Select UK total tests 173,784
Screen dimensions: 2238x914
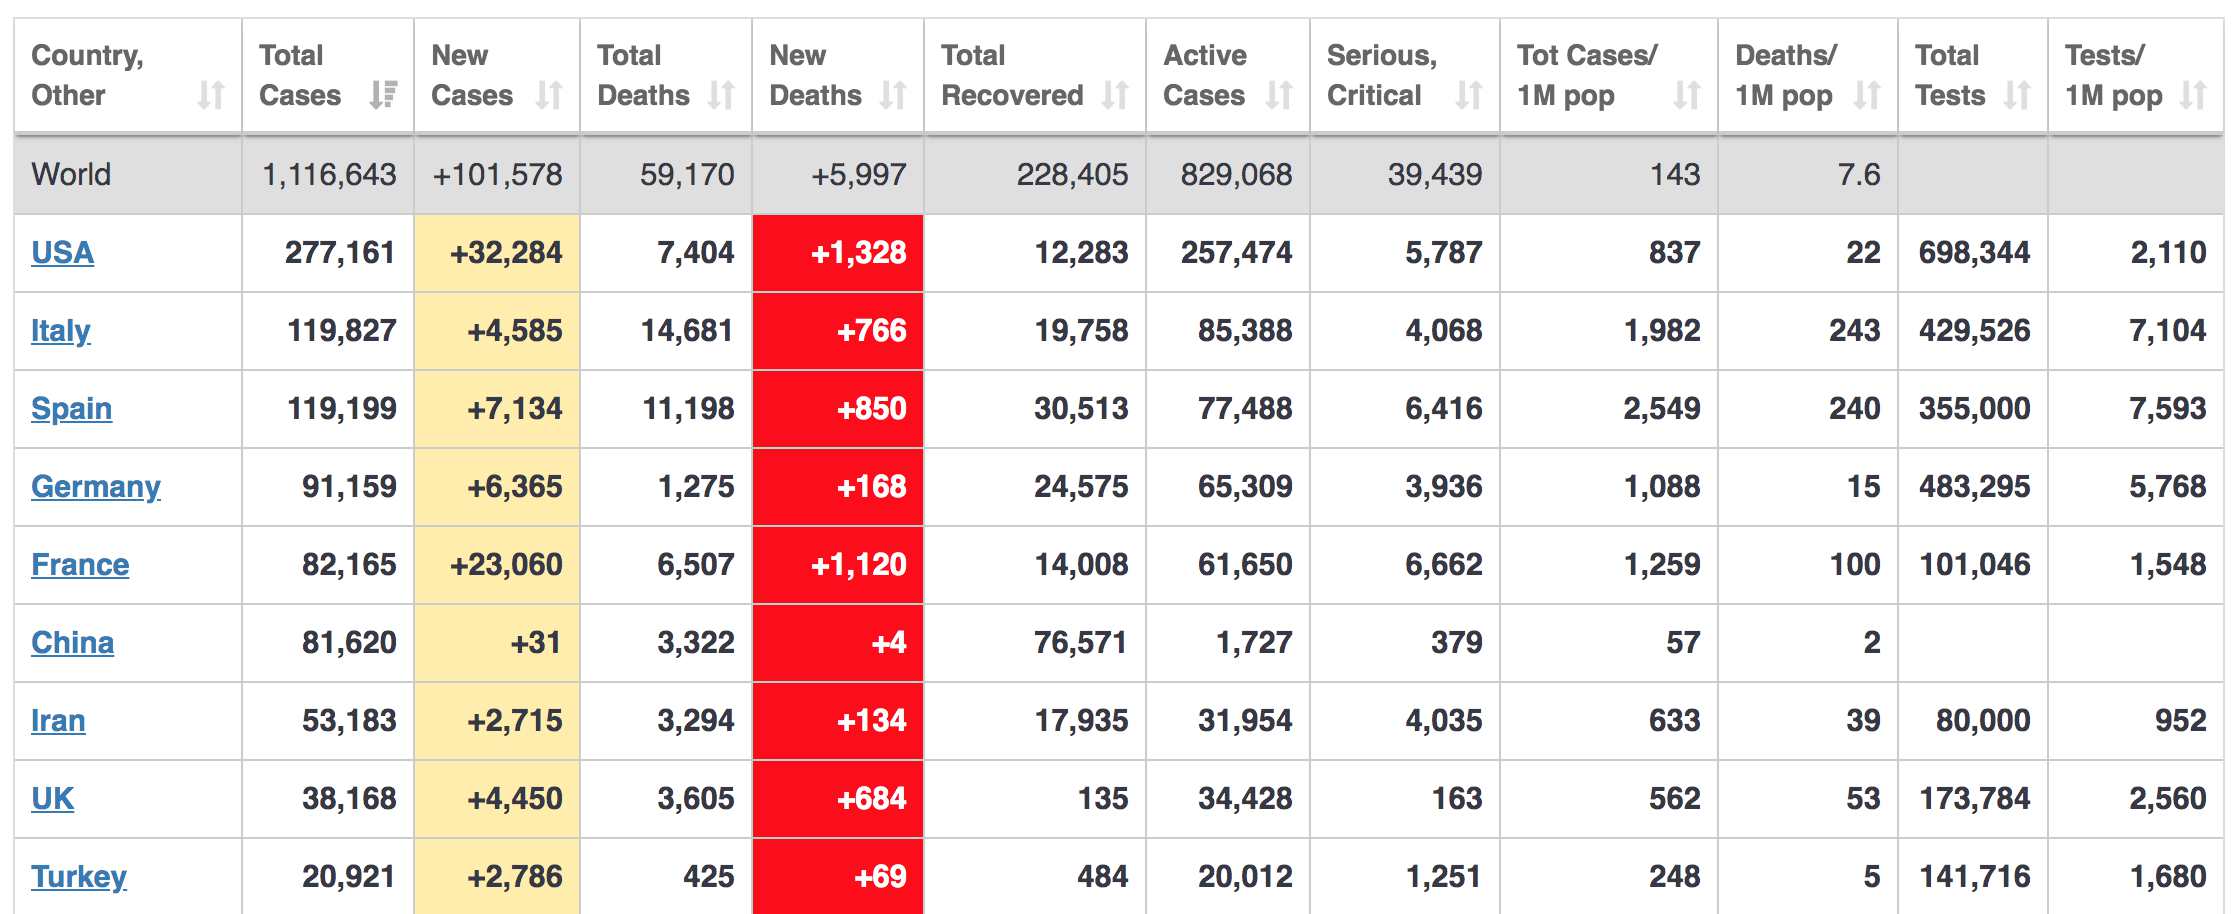coord(1974,799)
